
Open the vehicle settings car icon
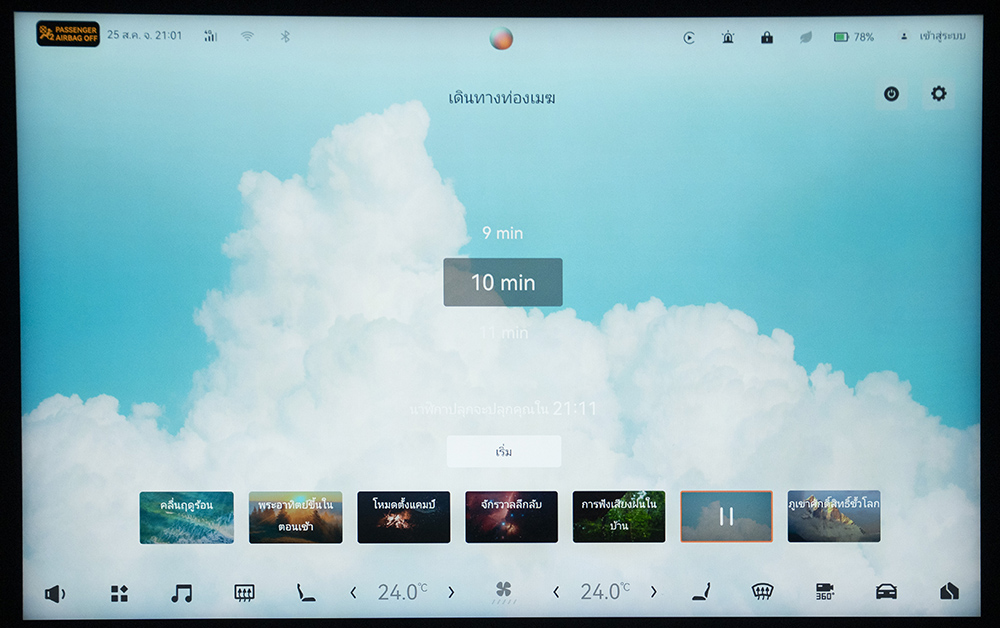886,592
